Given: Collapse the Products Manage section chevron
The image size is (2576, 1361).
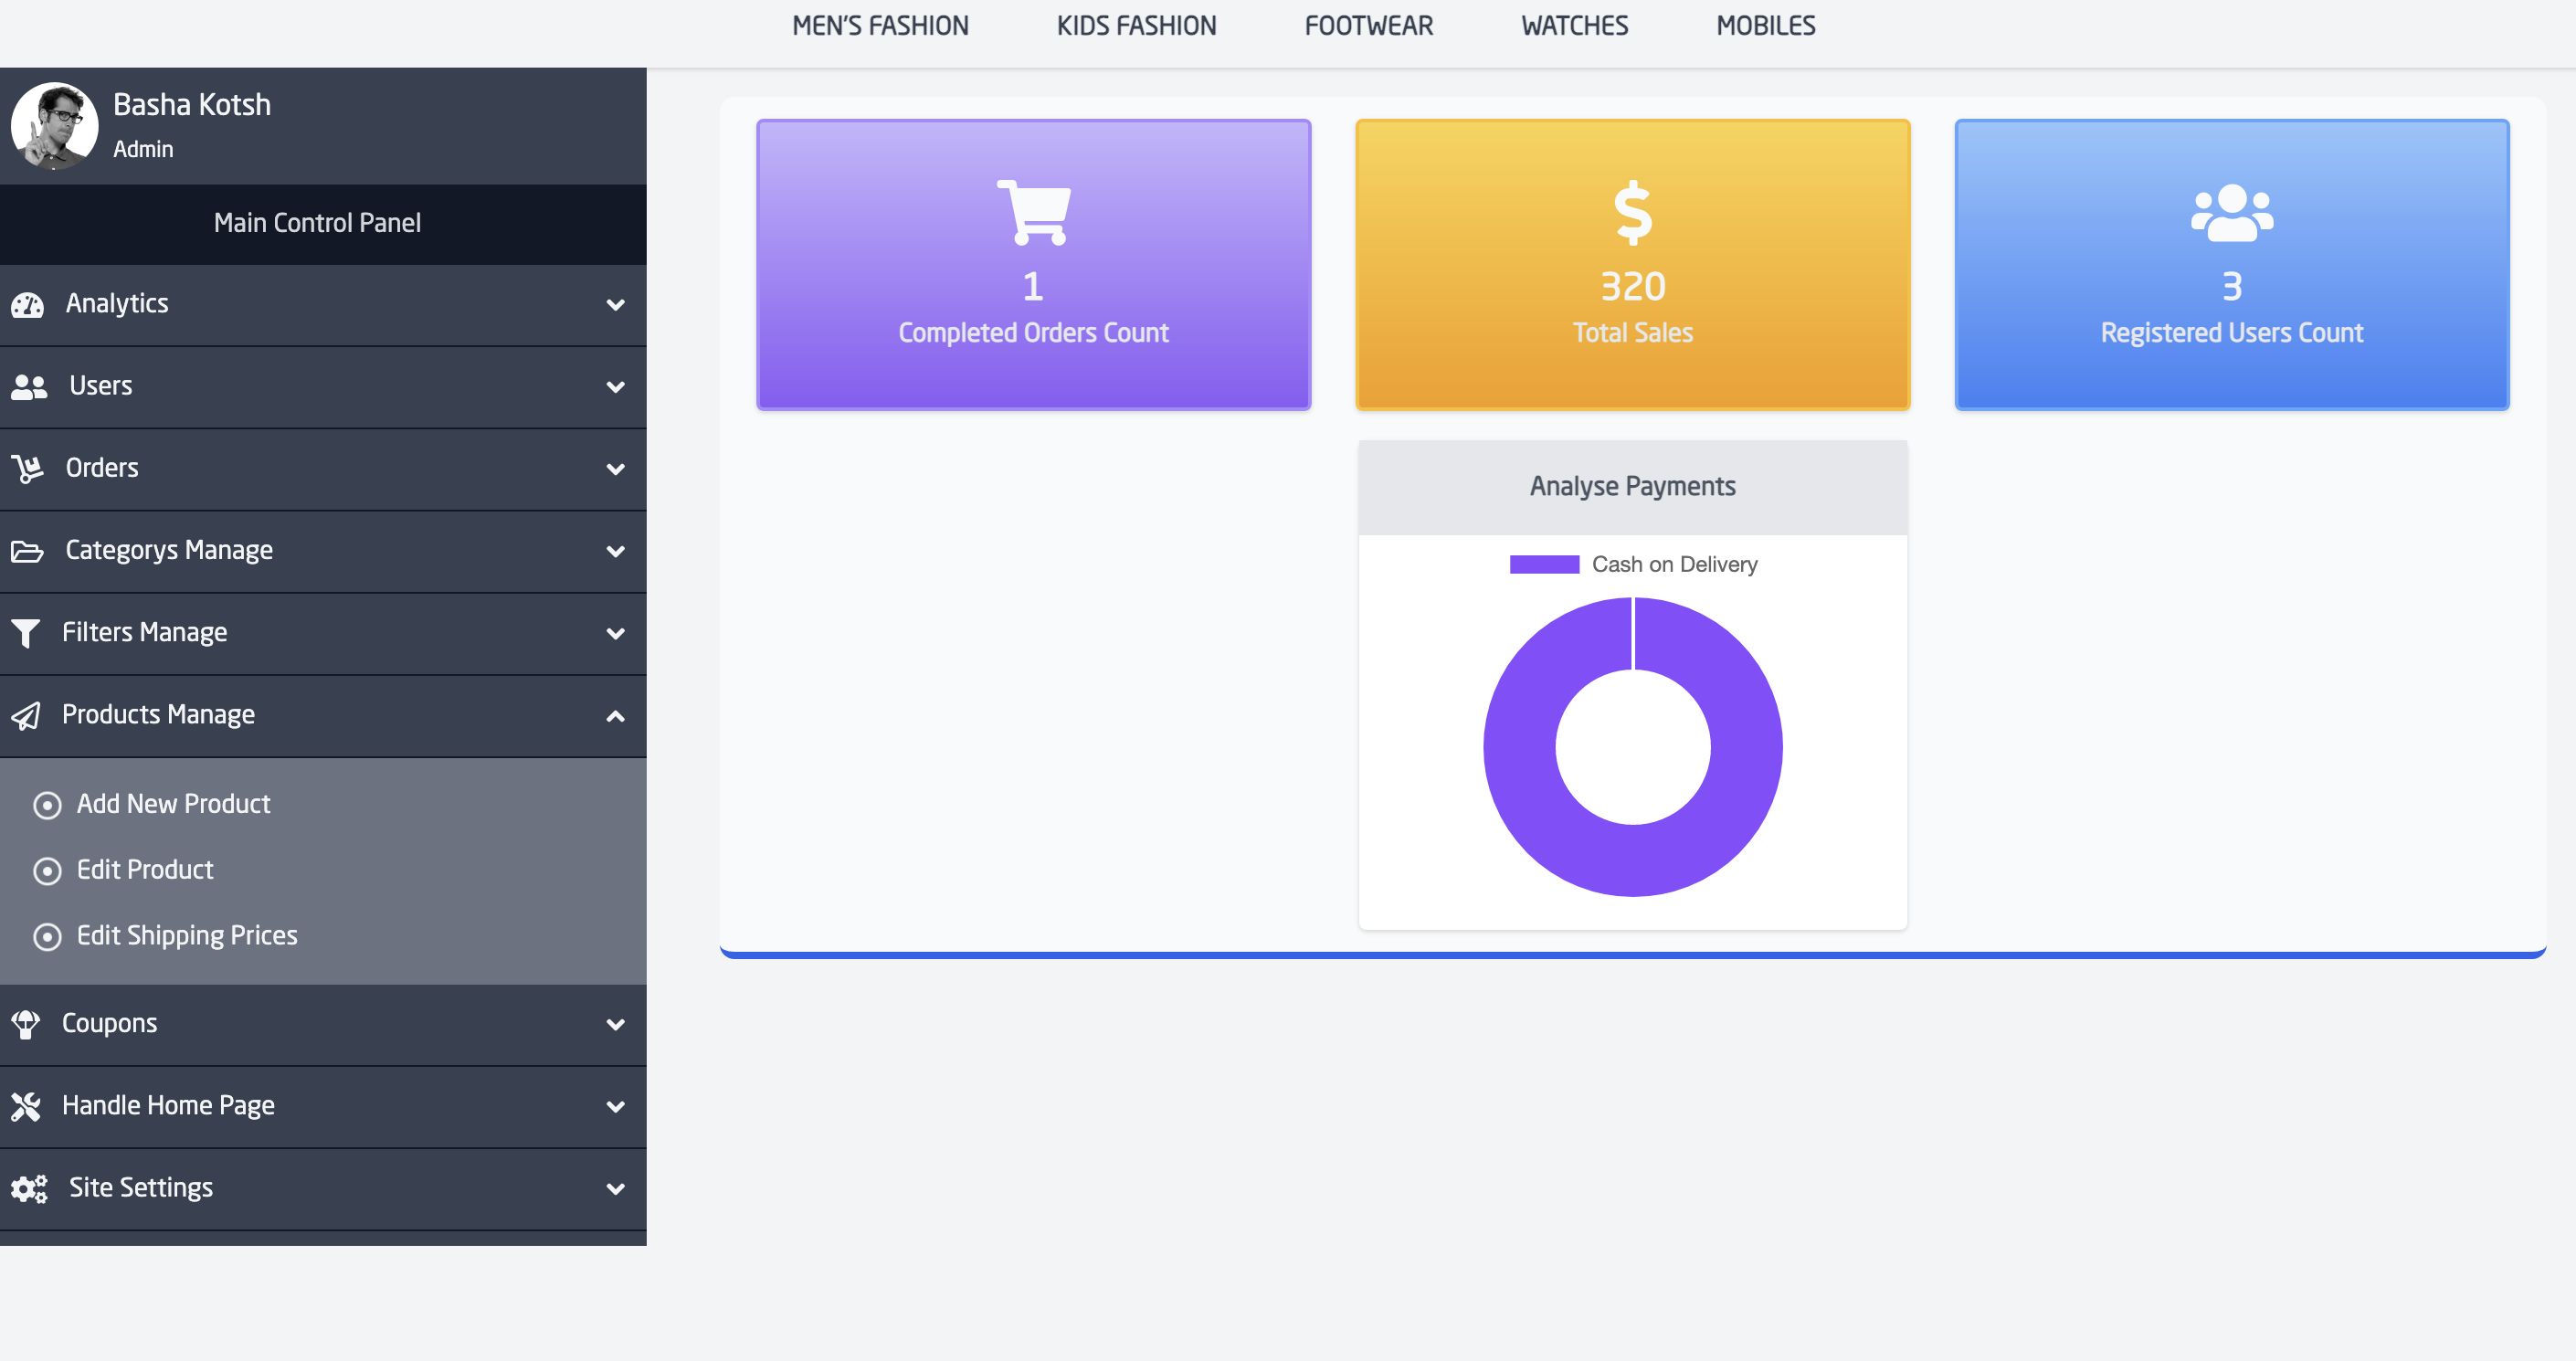Looking at the screenshot, I should [x=616, y=716].
